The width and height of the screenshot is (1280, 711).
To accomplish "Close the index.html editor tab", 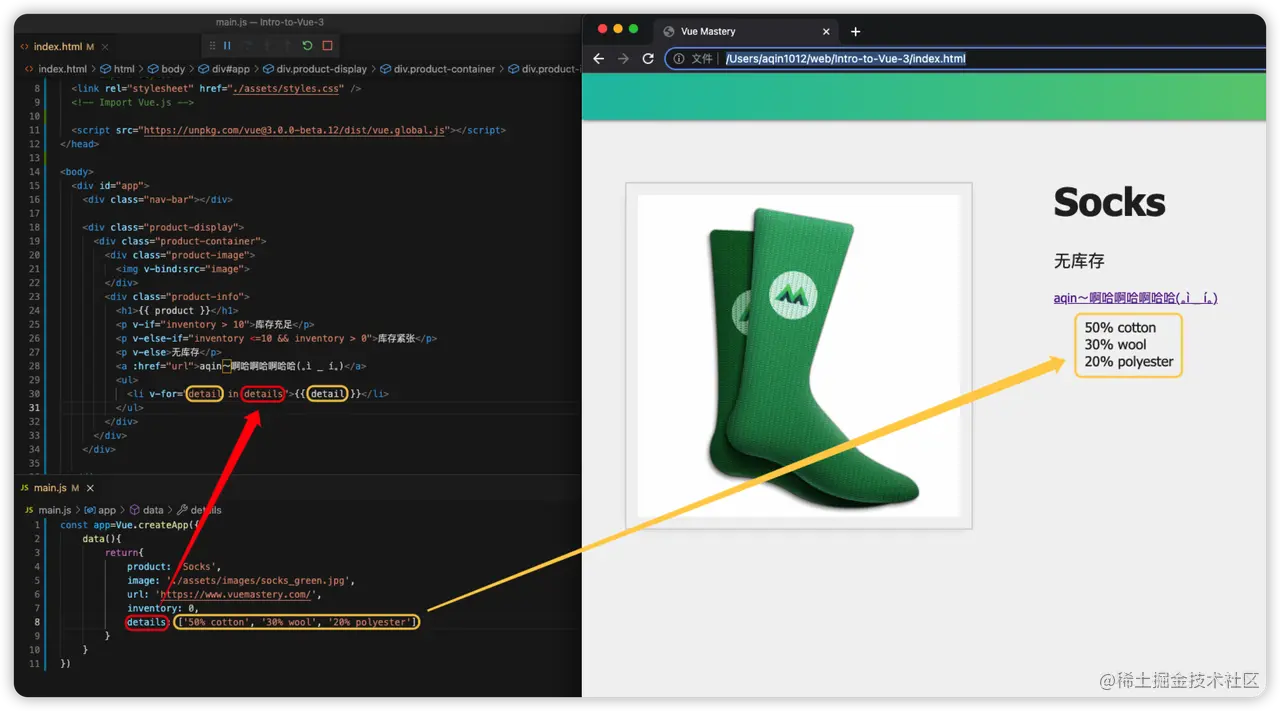I will point(106,46).
